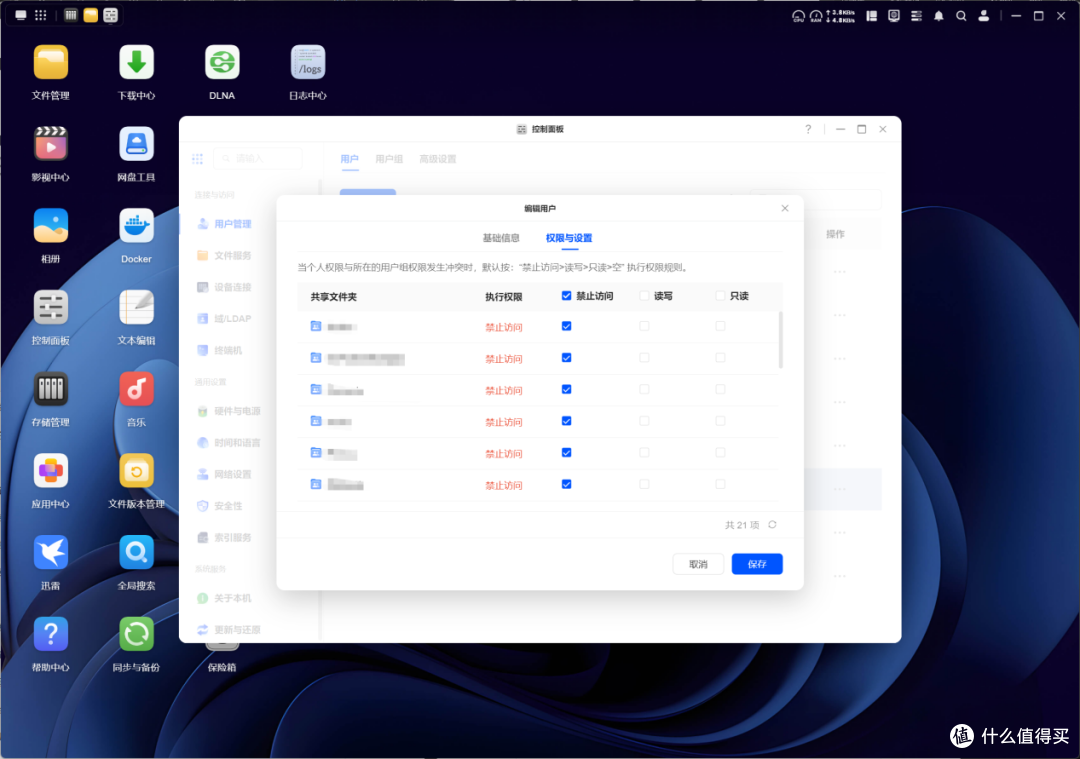Open the 相册 photo album app
The height and width of the screenshot is (759, 1080).
tap(50, 226)
